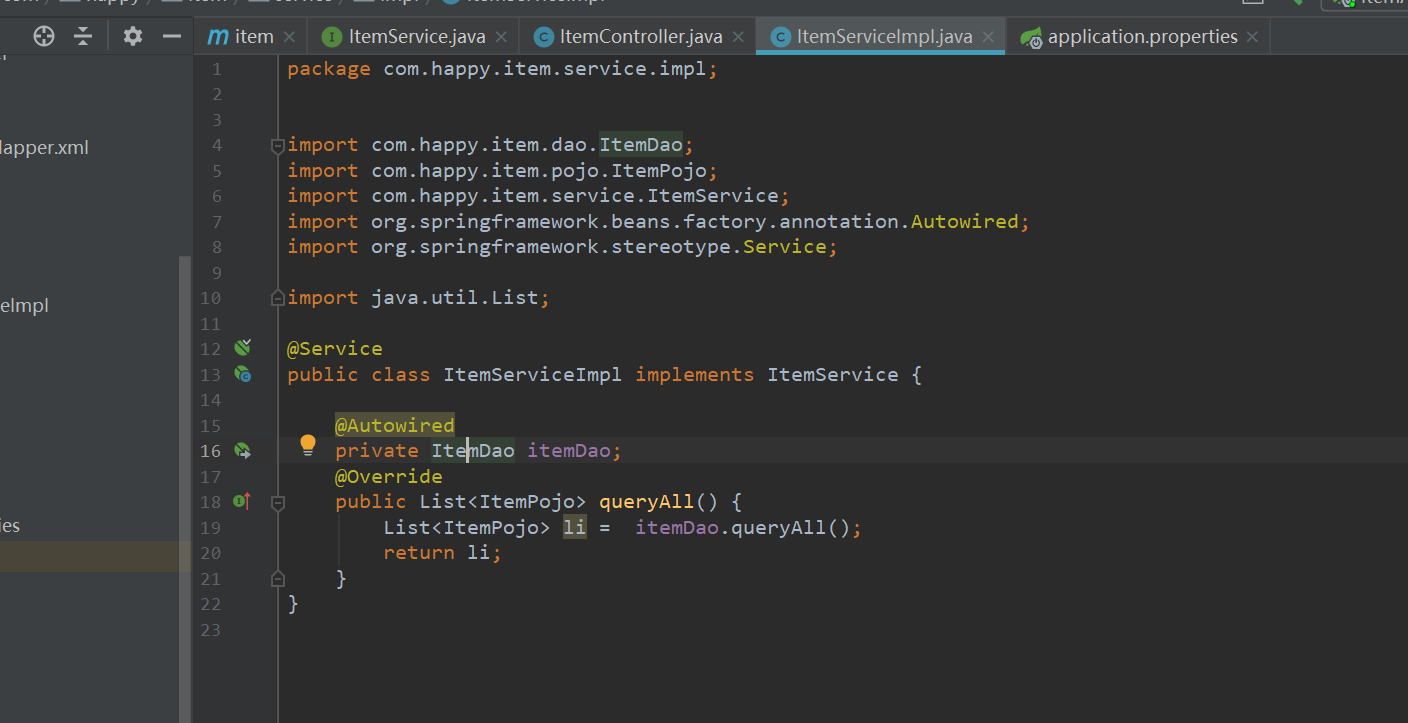Click class bean gutter icon on line 13
The image size is (1408, 723).
tap(242, 374)
